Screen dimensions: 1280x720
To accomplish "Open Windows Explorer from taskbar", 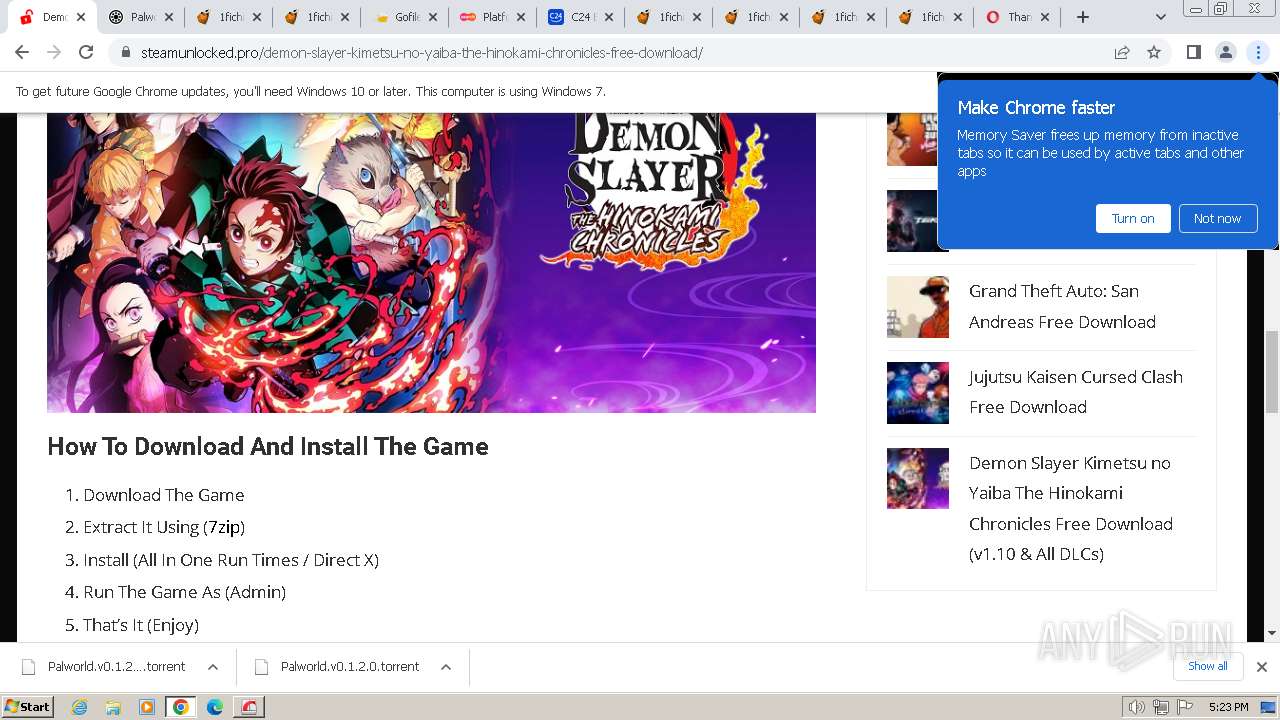I will 113,707.
